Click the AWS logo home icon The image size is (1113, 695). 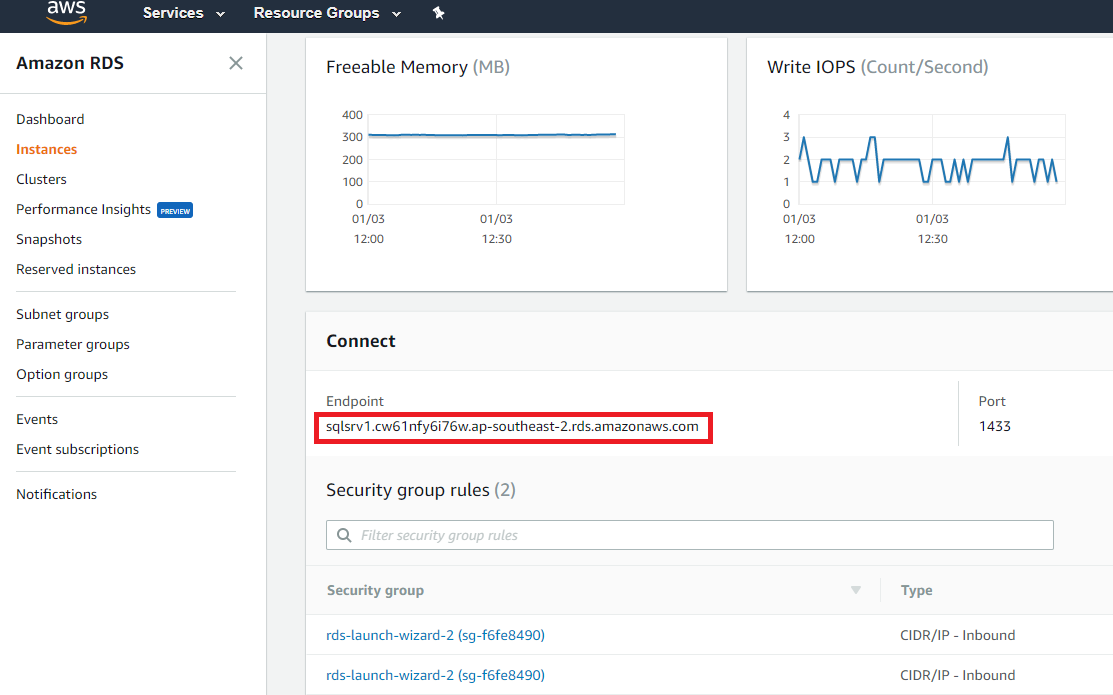click(67, 12)
